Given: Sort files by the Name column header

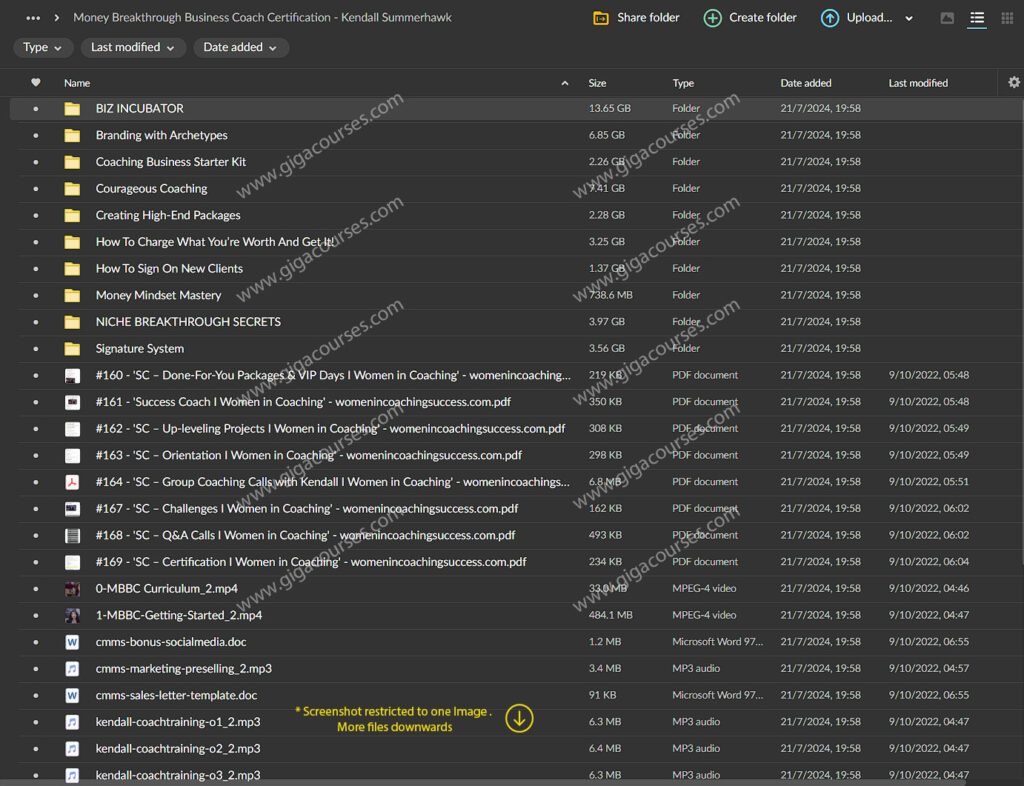Looking at the screenshot, I should pyautogui.click(x=77, y=83).
